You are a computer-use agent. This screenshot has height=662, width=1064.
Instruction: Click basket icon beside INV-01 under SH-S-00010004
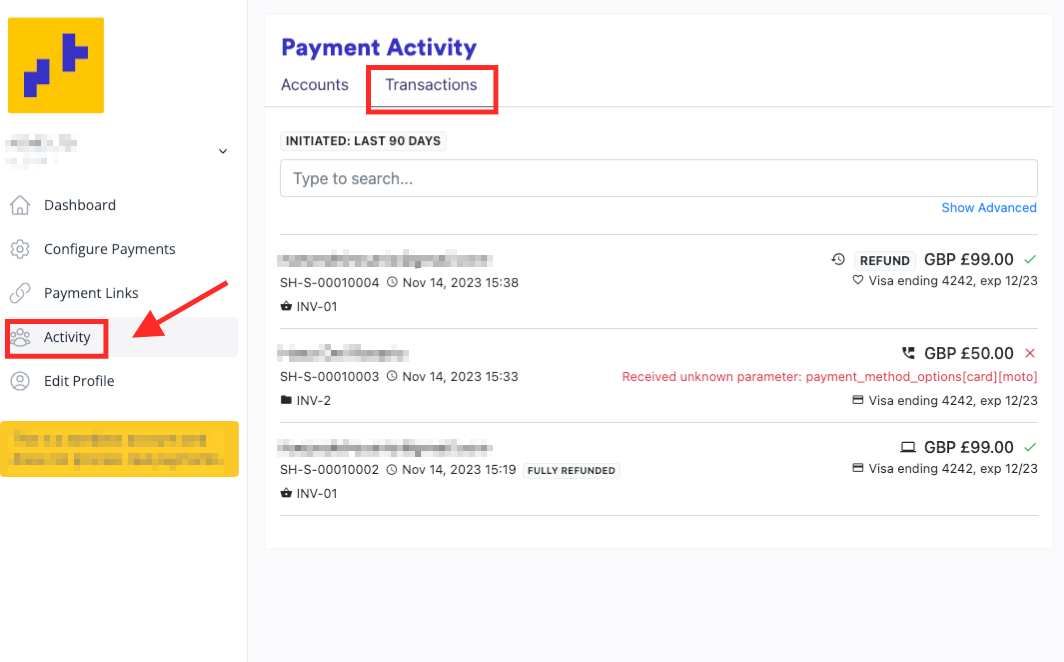[x=286, y=306]
